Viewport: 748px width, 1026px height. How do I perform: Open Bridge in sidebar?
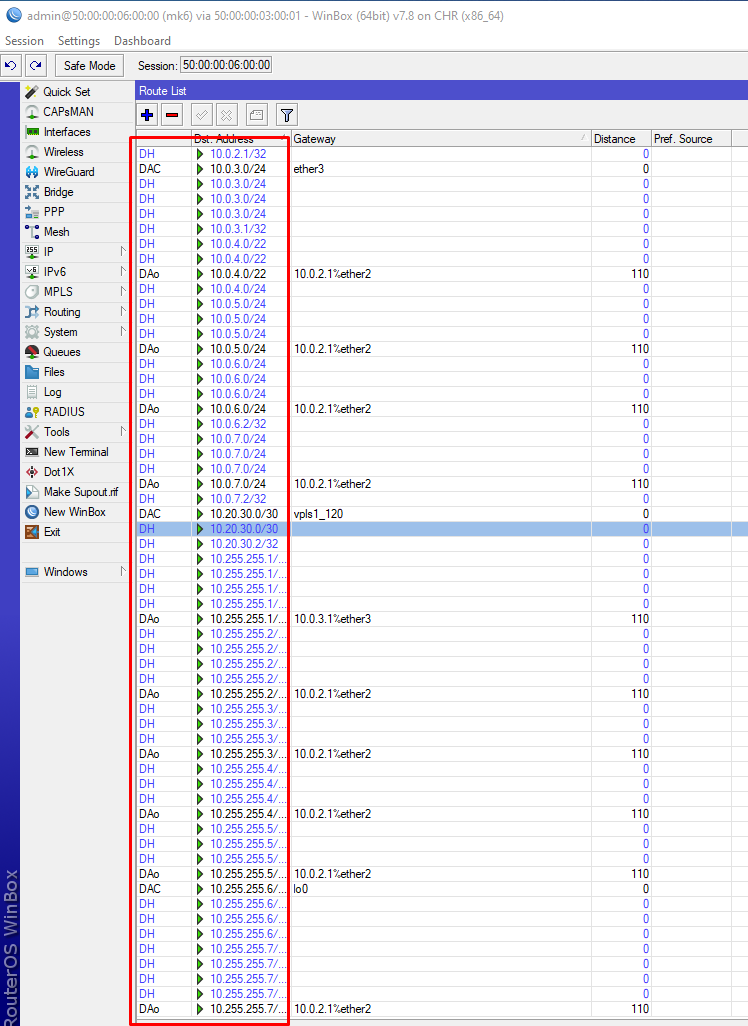coord(75,192)
